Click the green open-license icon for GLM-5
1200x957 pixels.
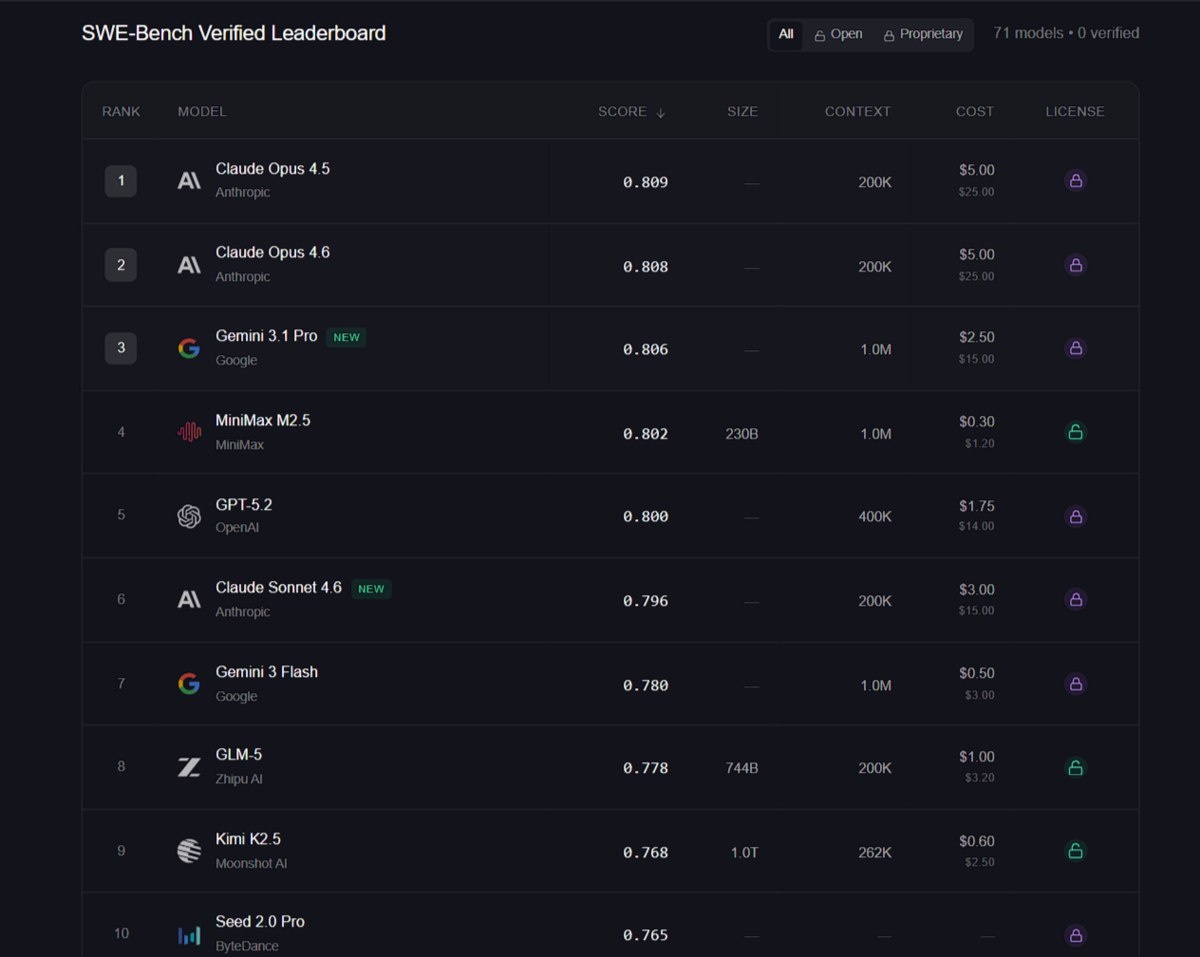(1075, 767)
